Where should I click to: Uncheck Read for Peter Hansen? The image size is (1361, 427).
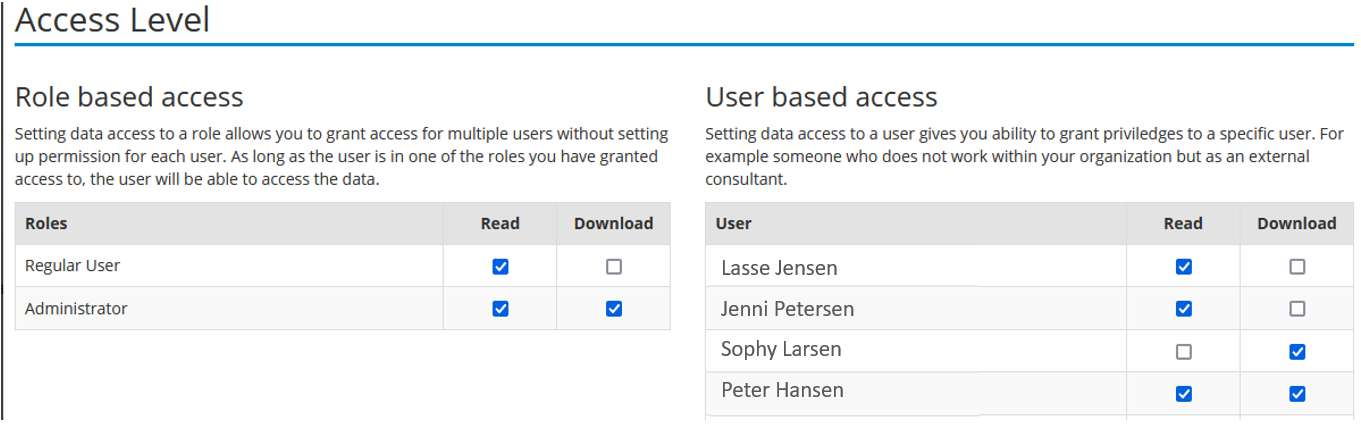click(1184, 394)
